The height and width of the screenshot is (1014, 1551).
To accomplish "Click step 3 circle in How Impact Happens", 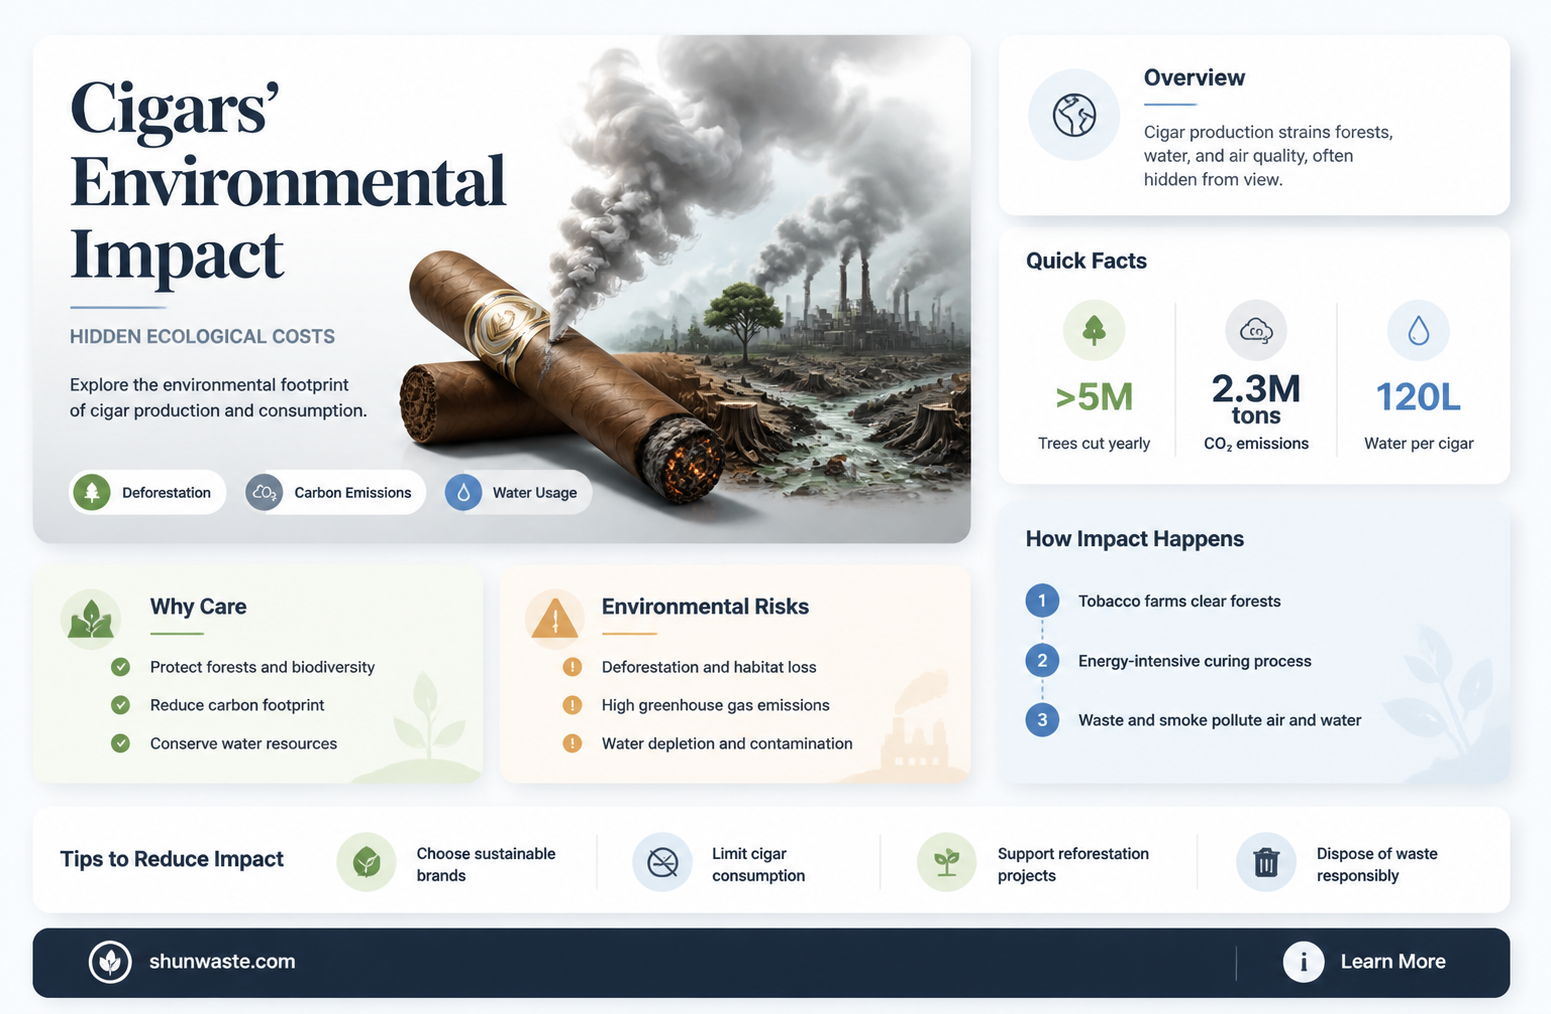I will pyautogui.click(x=1042, y=720).
